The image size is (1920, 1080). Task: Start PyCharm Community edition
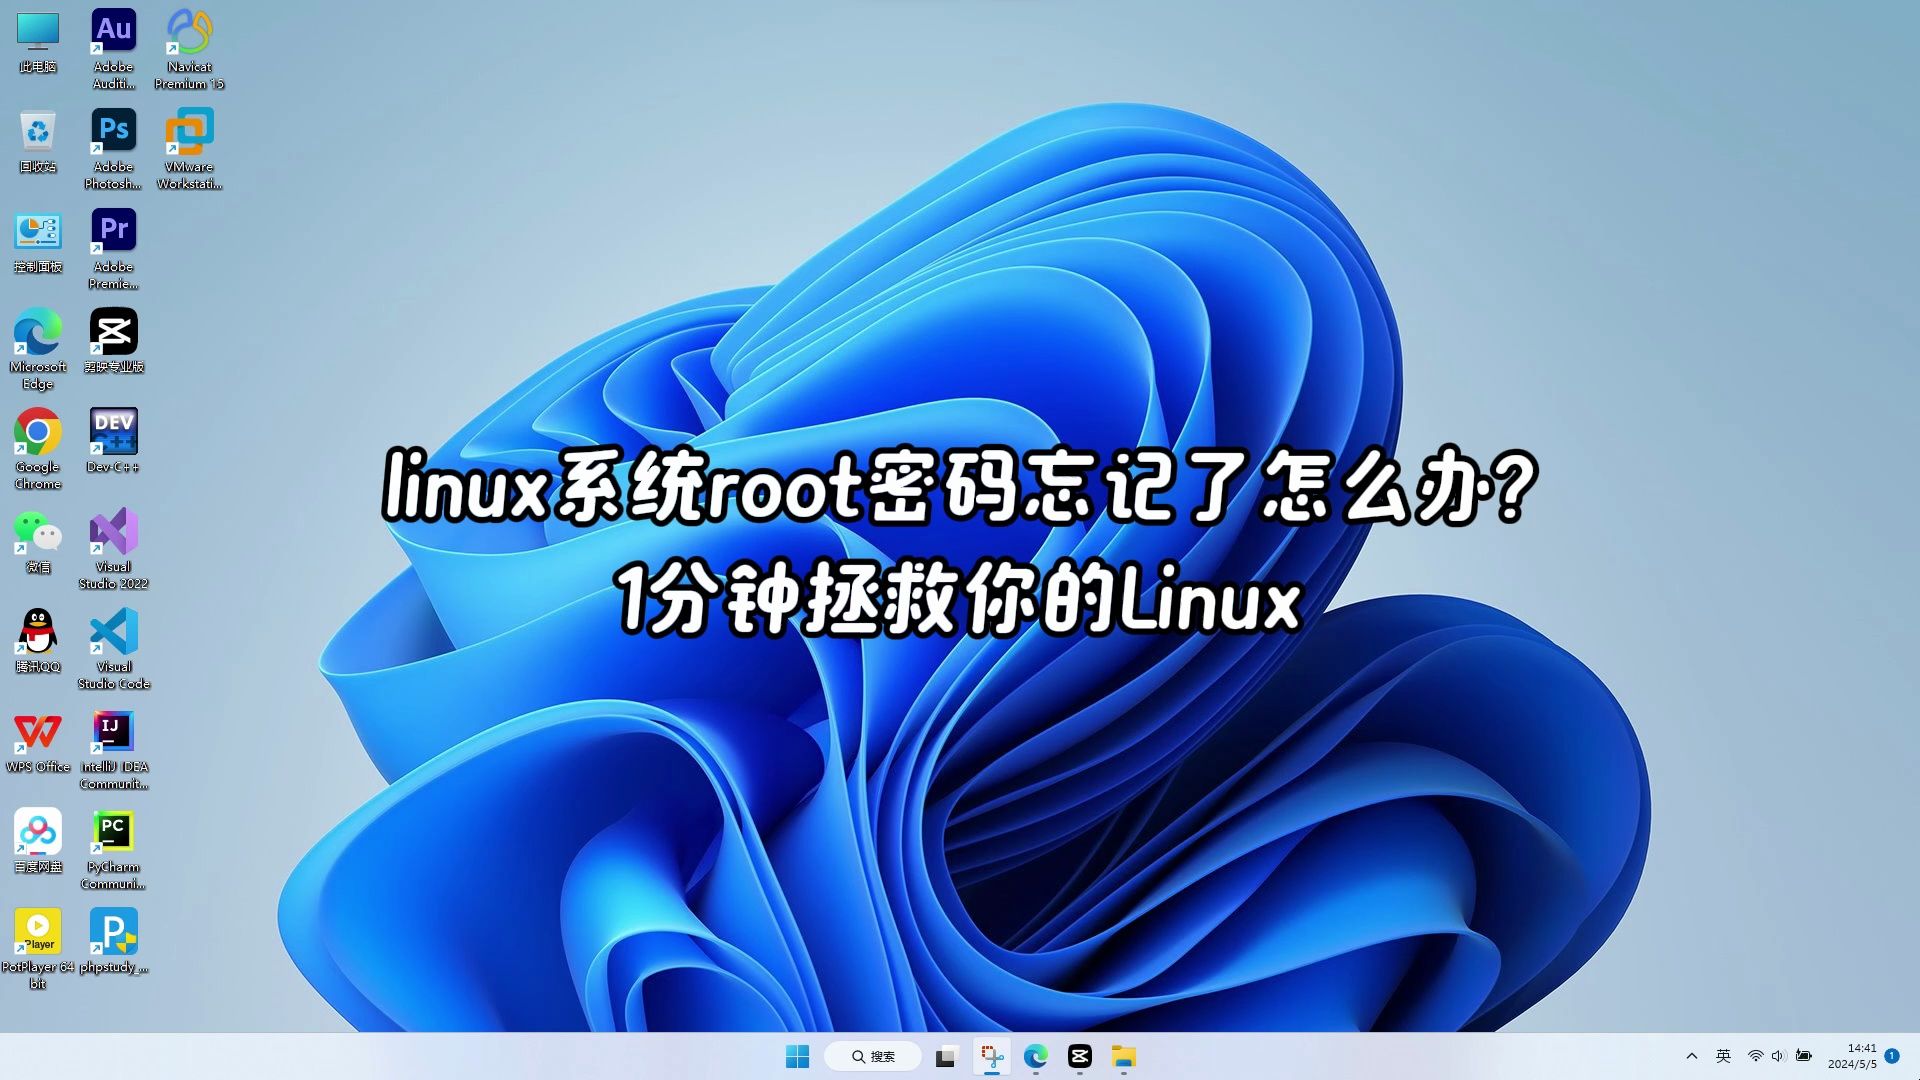click(x=113, y=831)
